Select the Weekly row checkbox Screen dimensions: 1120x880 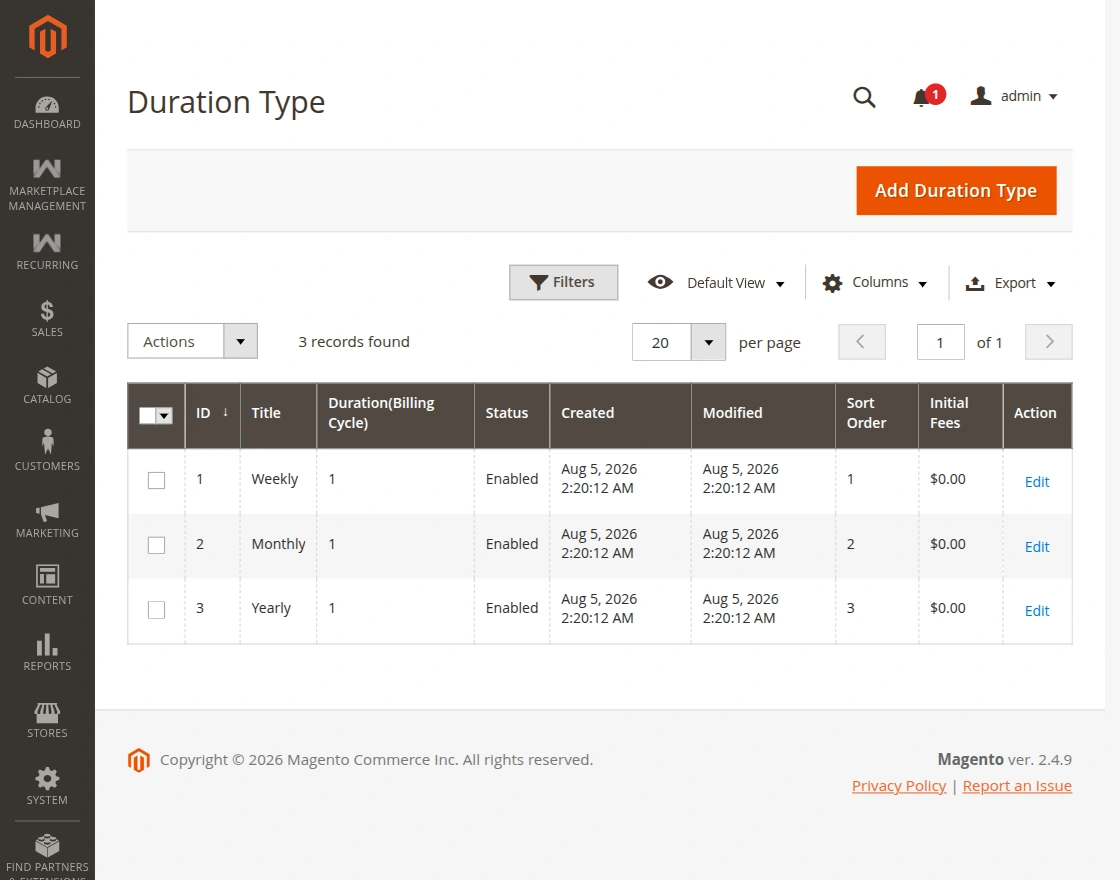pos(156,481)
